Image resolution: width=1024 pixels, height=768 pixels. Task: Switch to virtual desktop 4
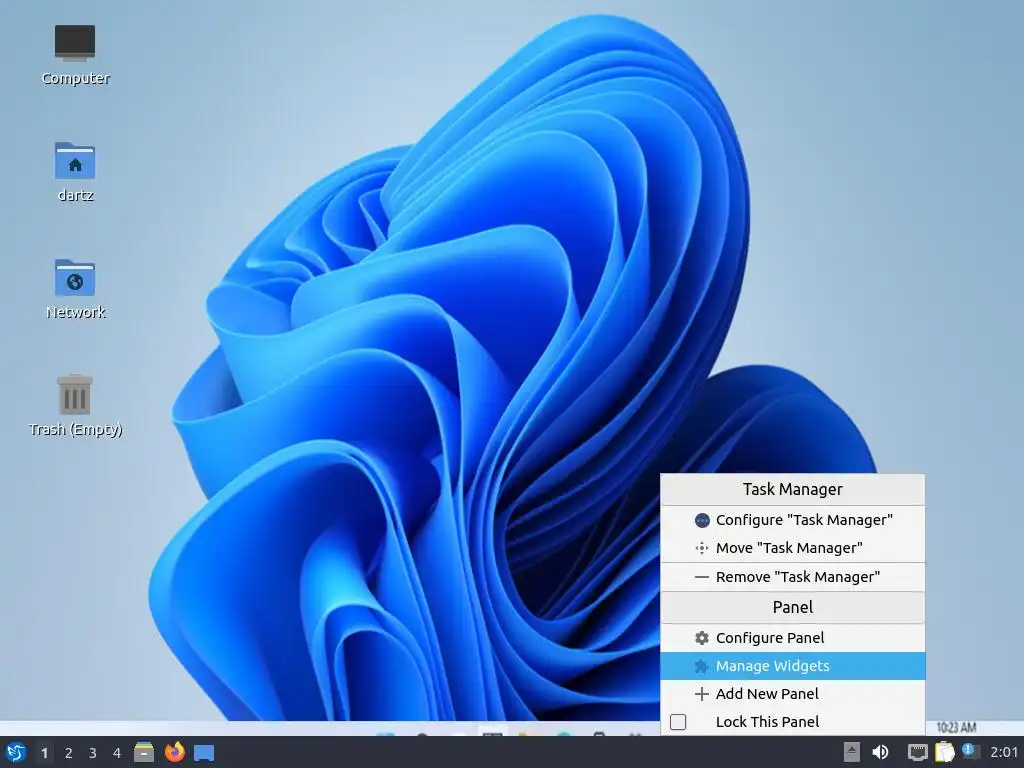[x=117, y=753]
